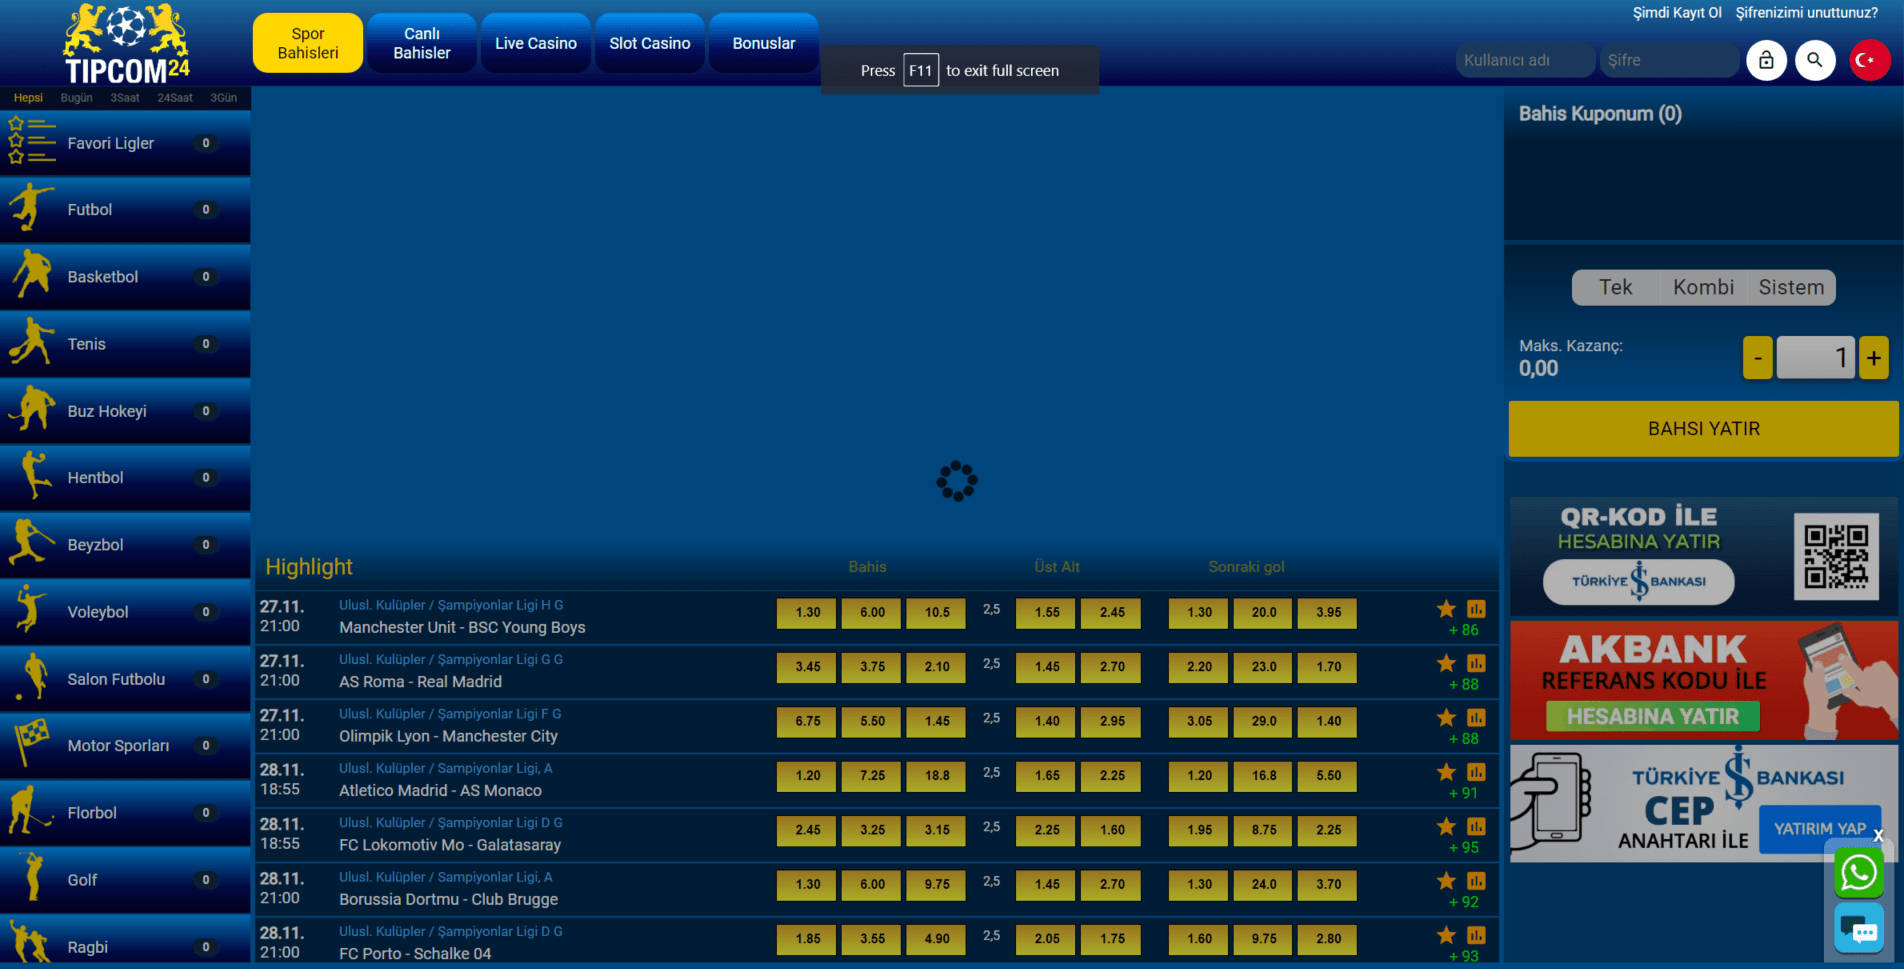Favorite the Manchester Unit - BSC Young Boys match star
Image resolution: width=1904 pixels, height=969 pixels.
click(1446, 609)
